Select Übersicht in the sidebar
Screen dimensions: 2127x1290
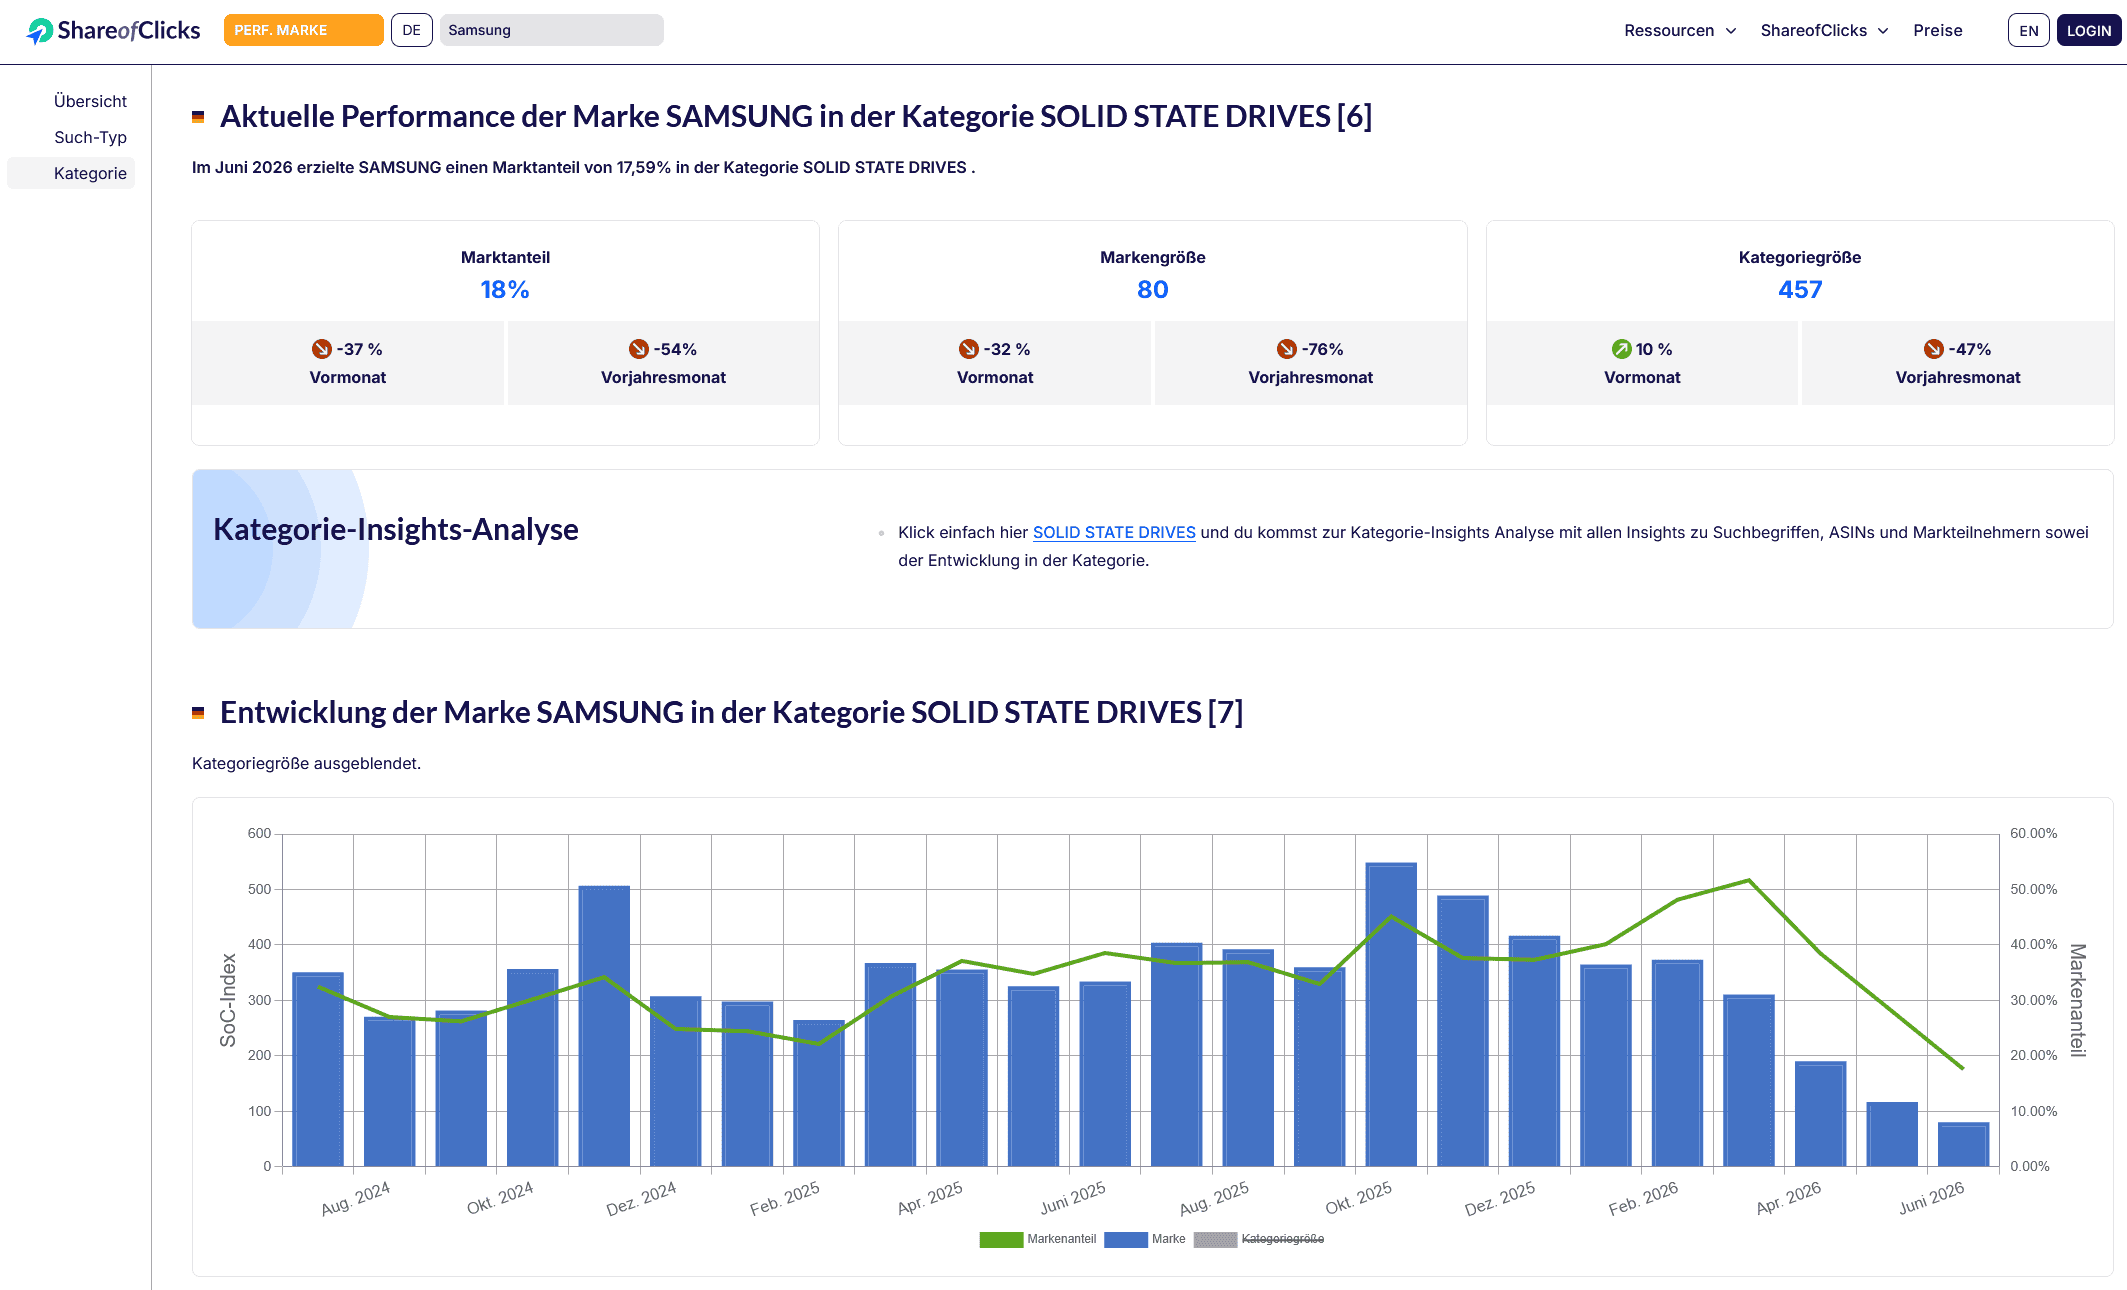[90, 101]
